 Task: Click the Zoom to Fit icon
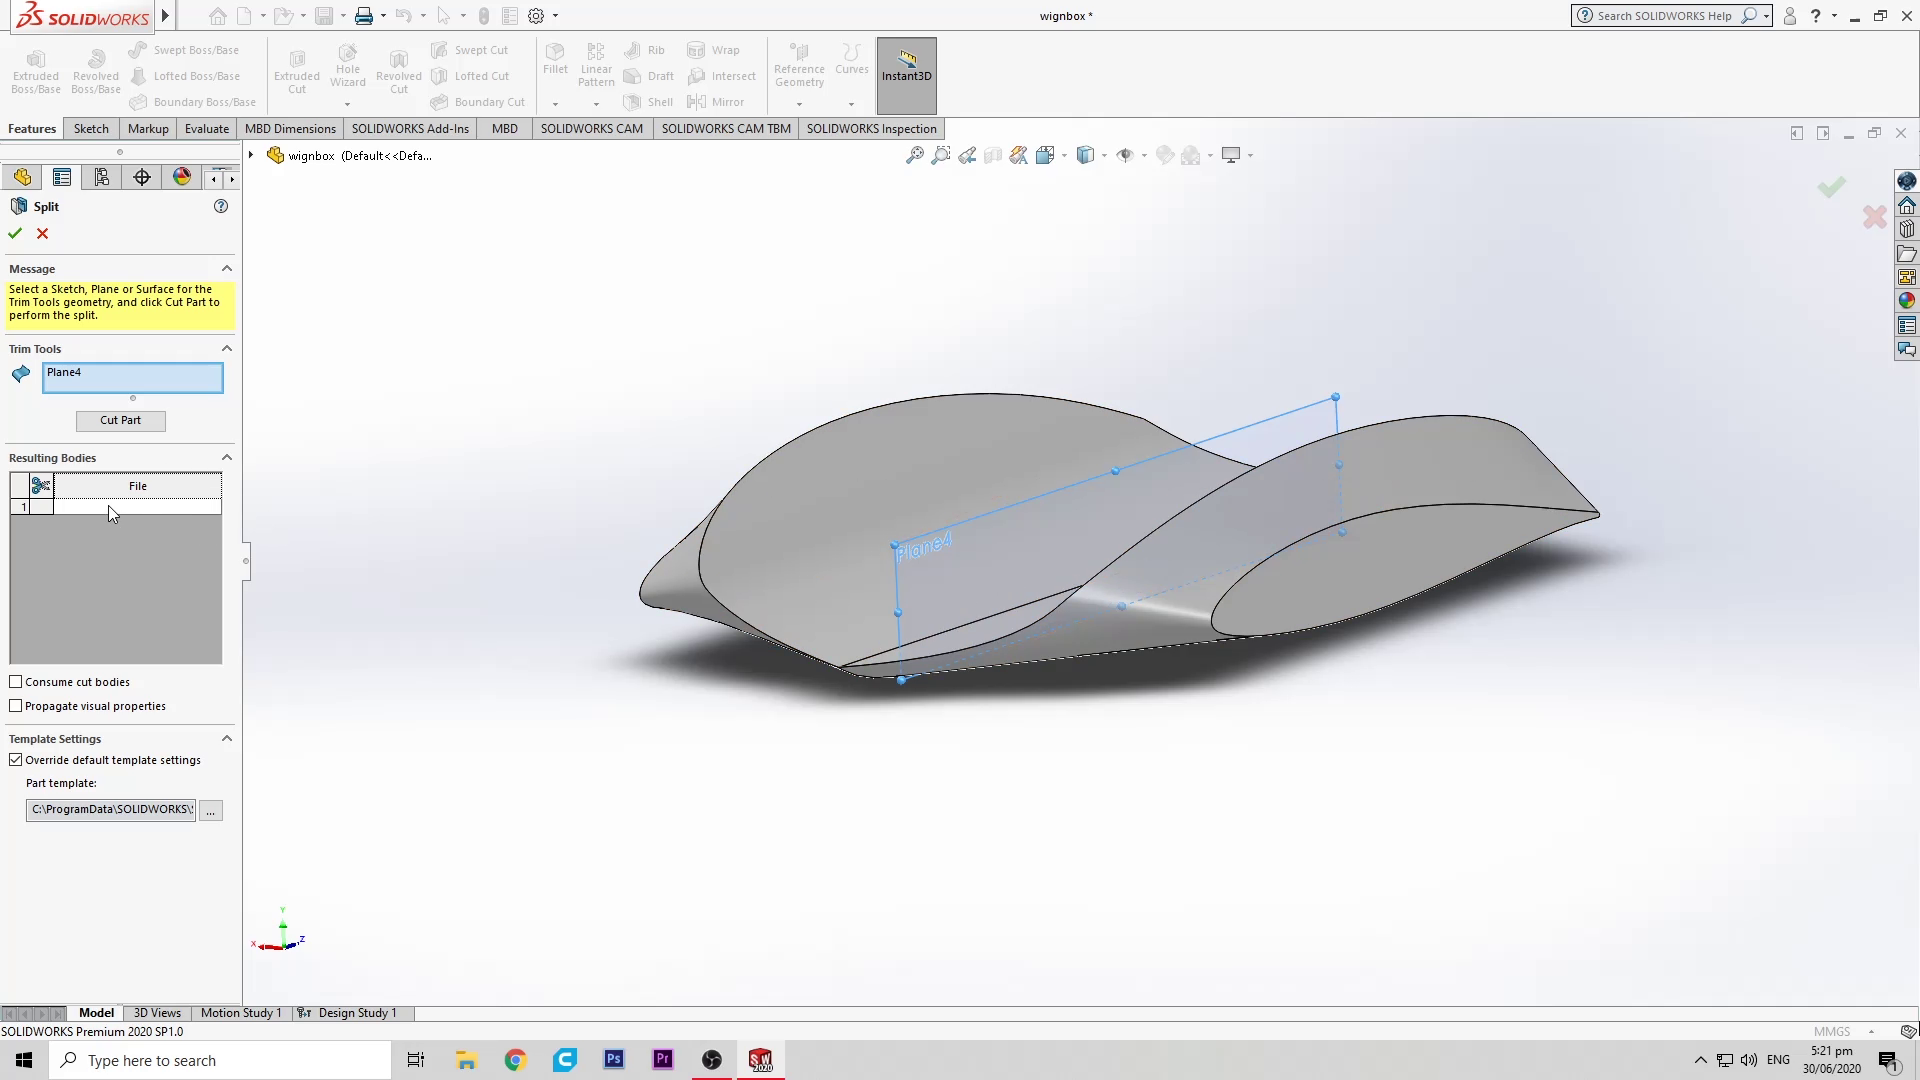(914, 155)
